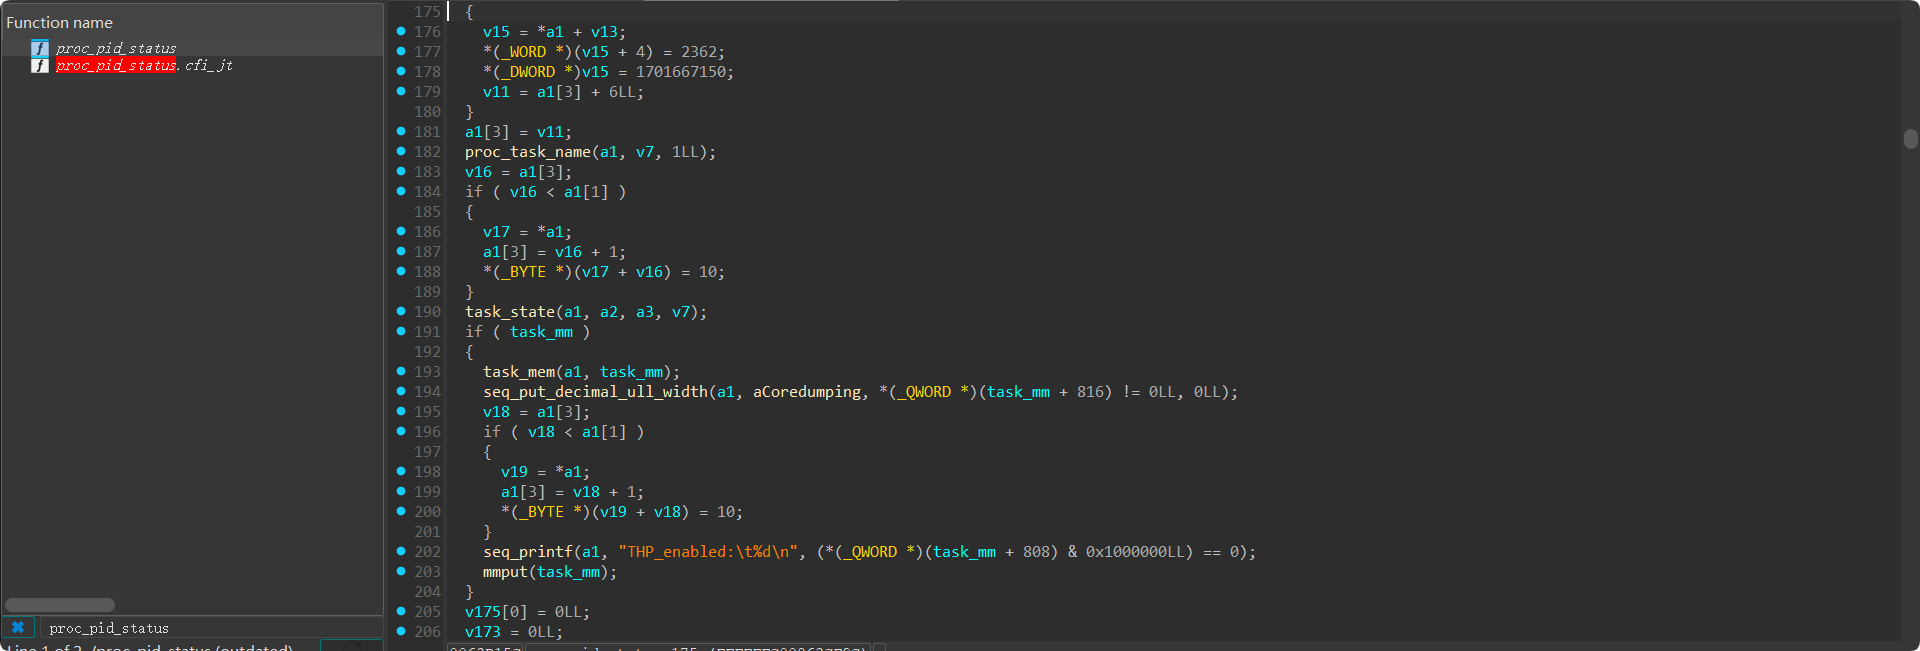The height and width of the screenshot is (651, 1920).
Task: Click breakpoint marker at line 176
Action: (401, 31)
